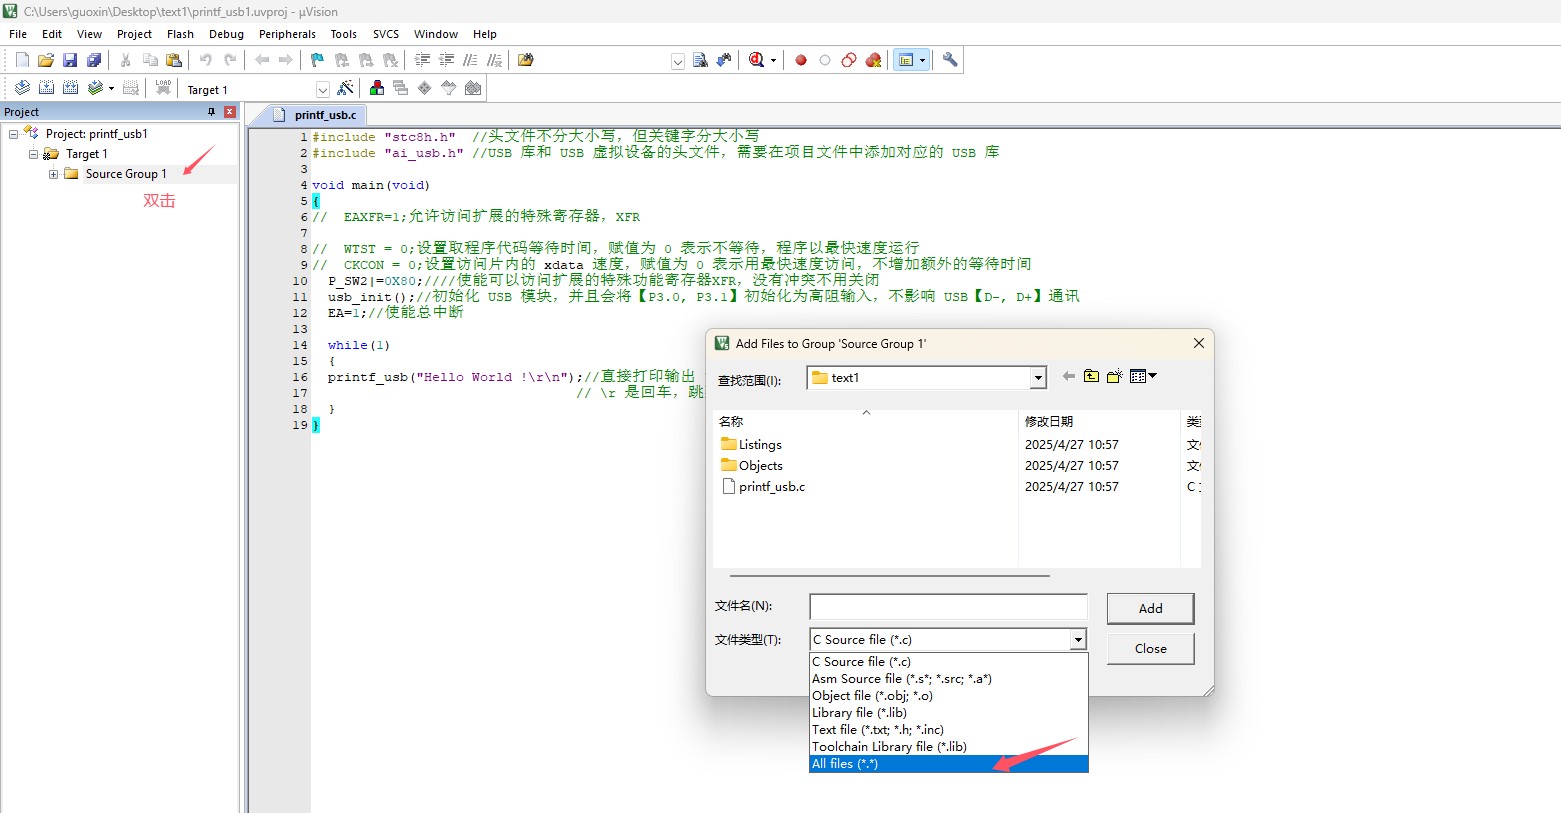Click the Save All icon

(x=94, y=60)
